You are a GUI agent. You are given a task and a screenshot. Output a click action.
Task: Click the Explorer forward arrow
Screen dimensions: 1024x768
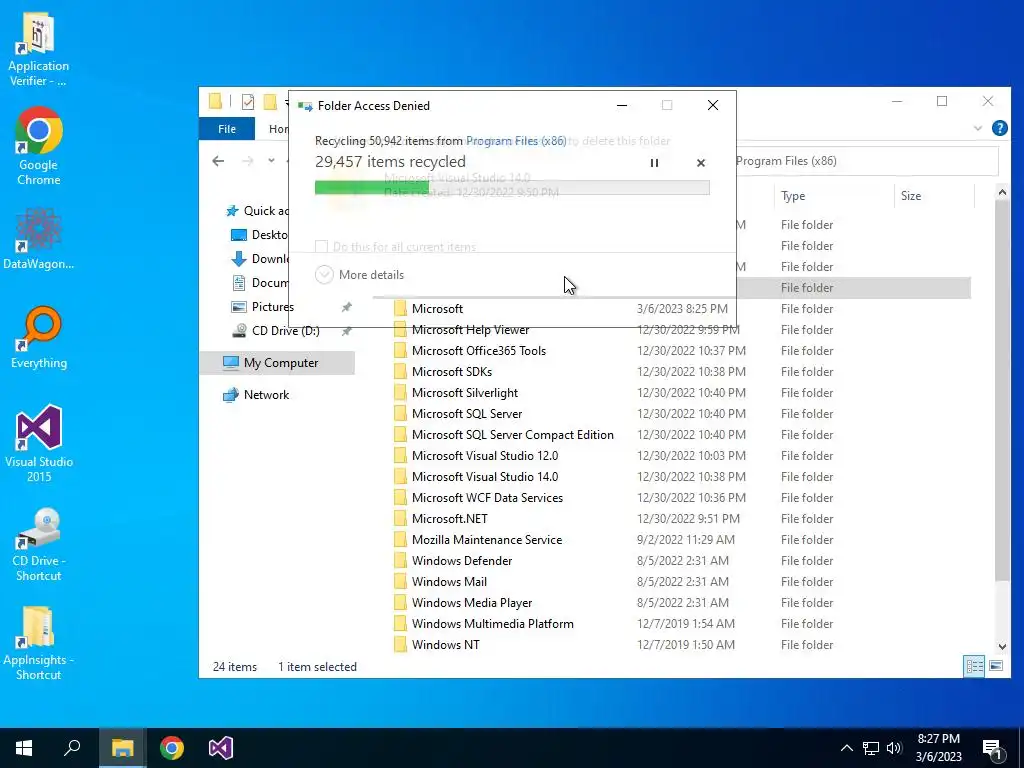click(x=248, y=161)
